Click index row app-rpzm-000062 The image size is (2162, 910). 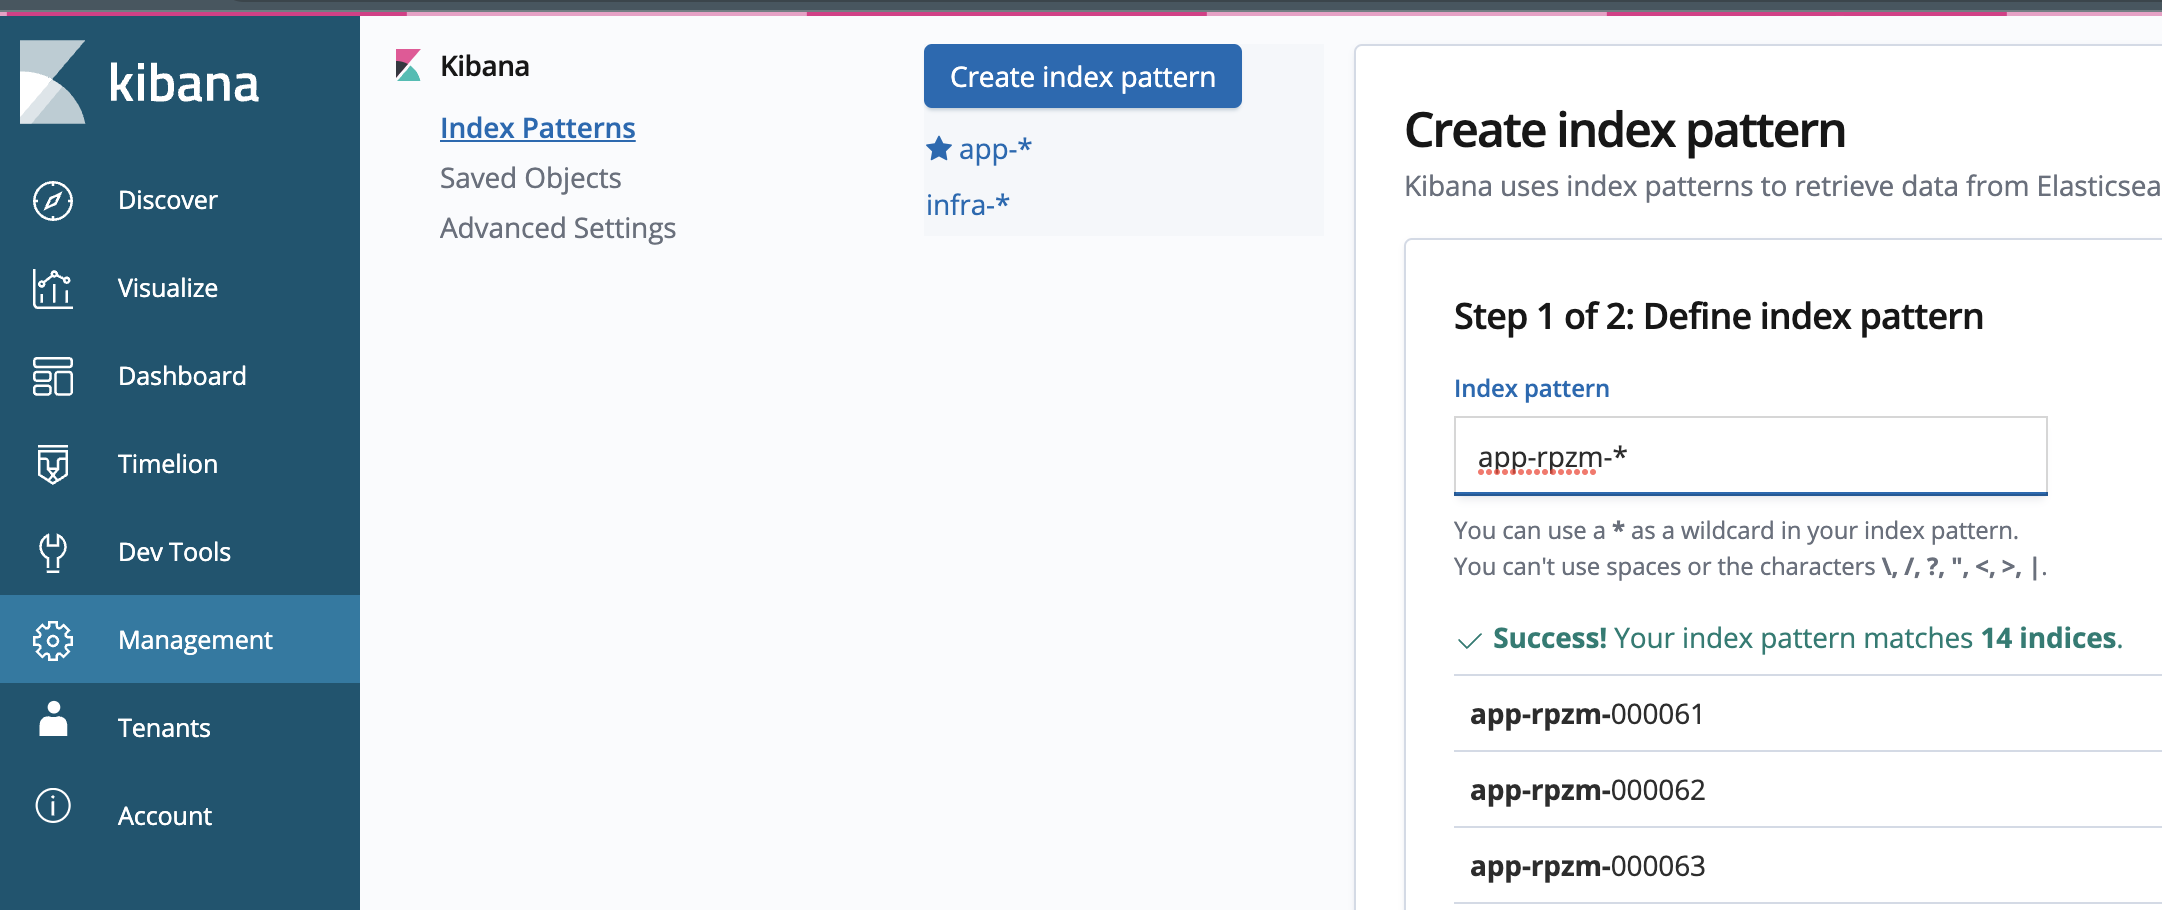click(x=1808, y=790)
